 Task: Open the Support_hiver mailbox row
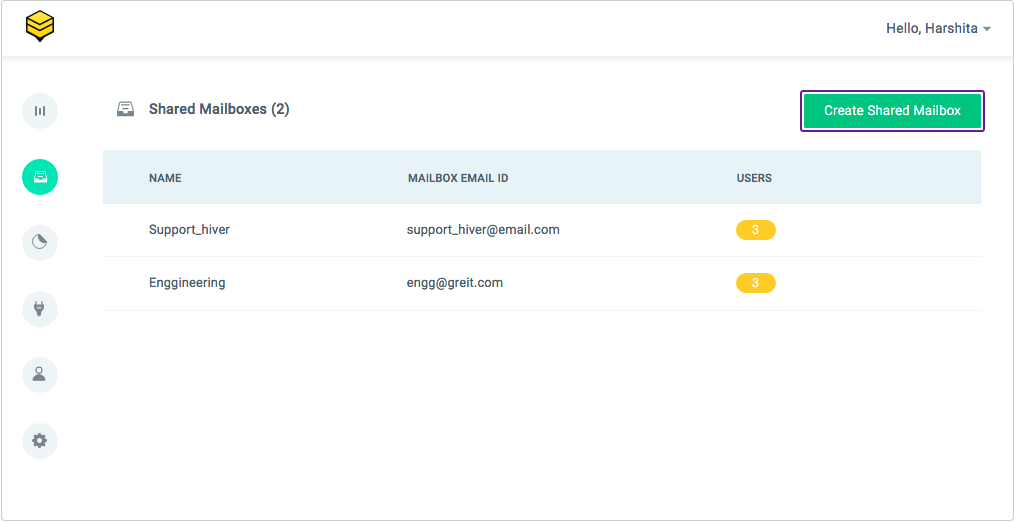[542, 230]
